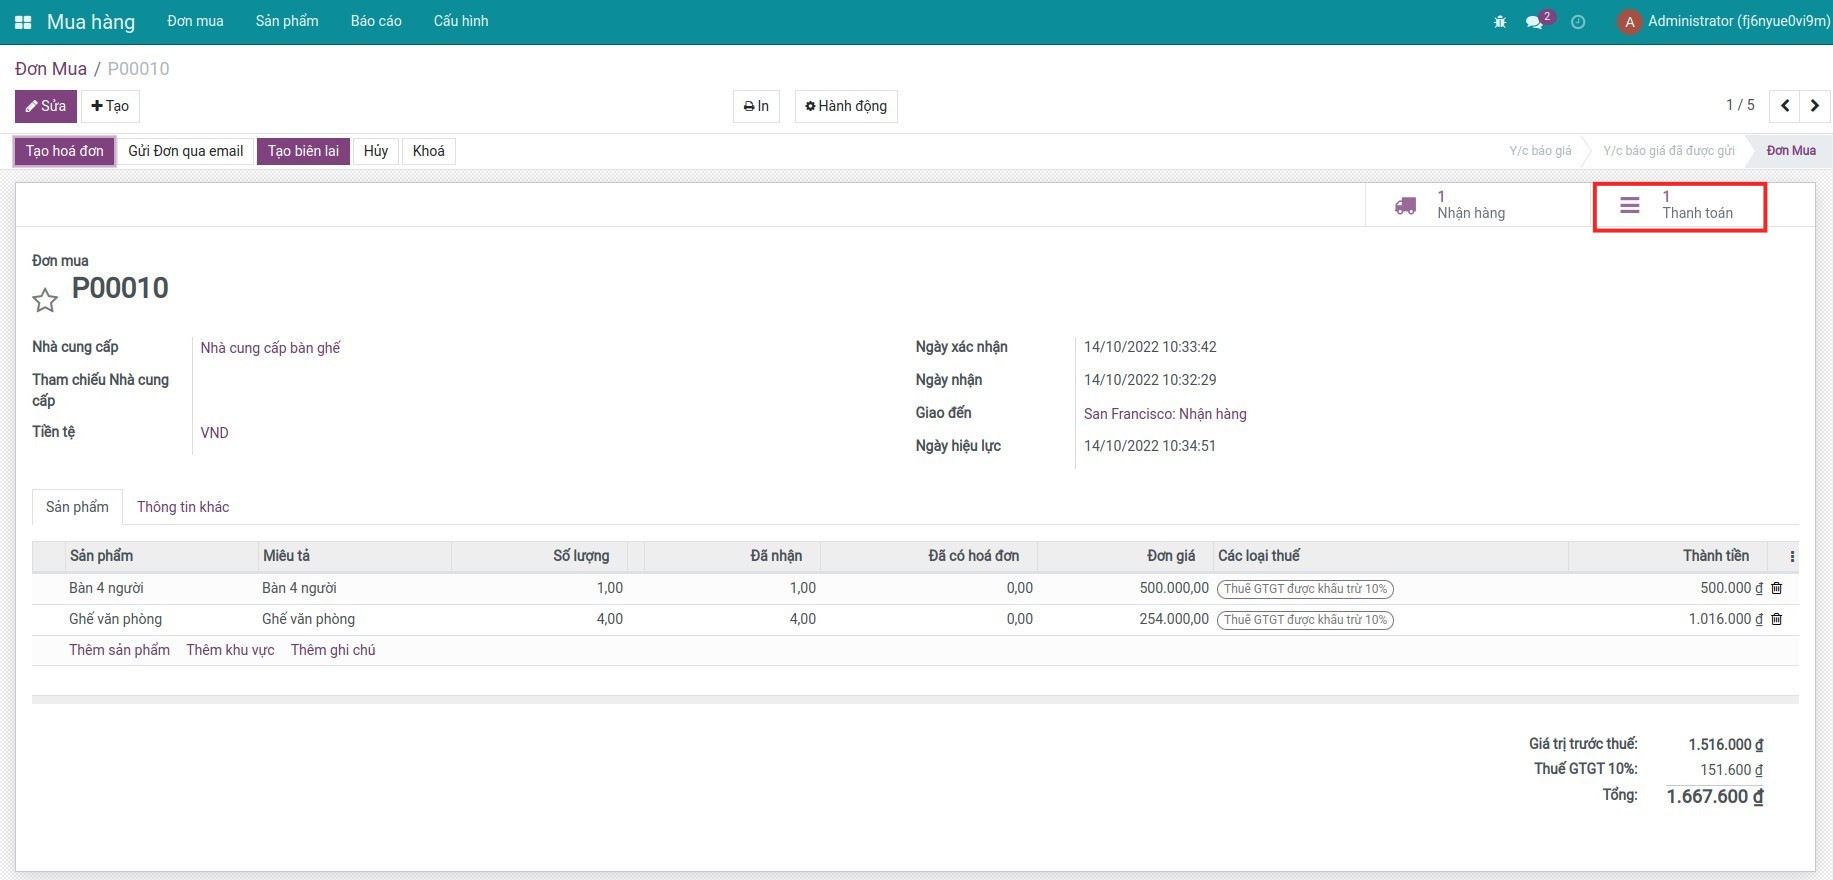Image resolution: width=1833 pixels, height=880 pixels.
Task: Open the activities clock icon
Action: click(x=1578, y=22)
